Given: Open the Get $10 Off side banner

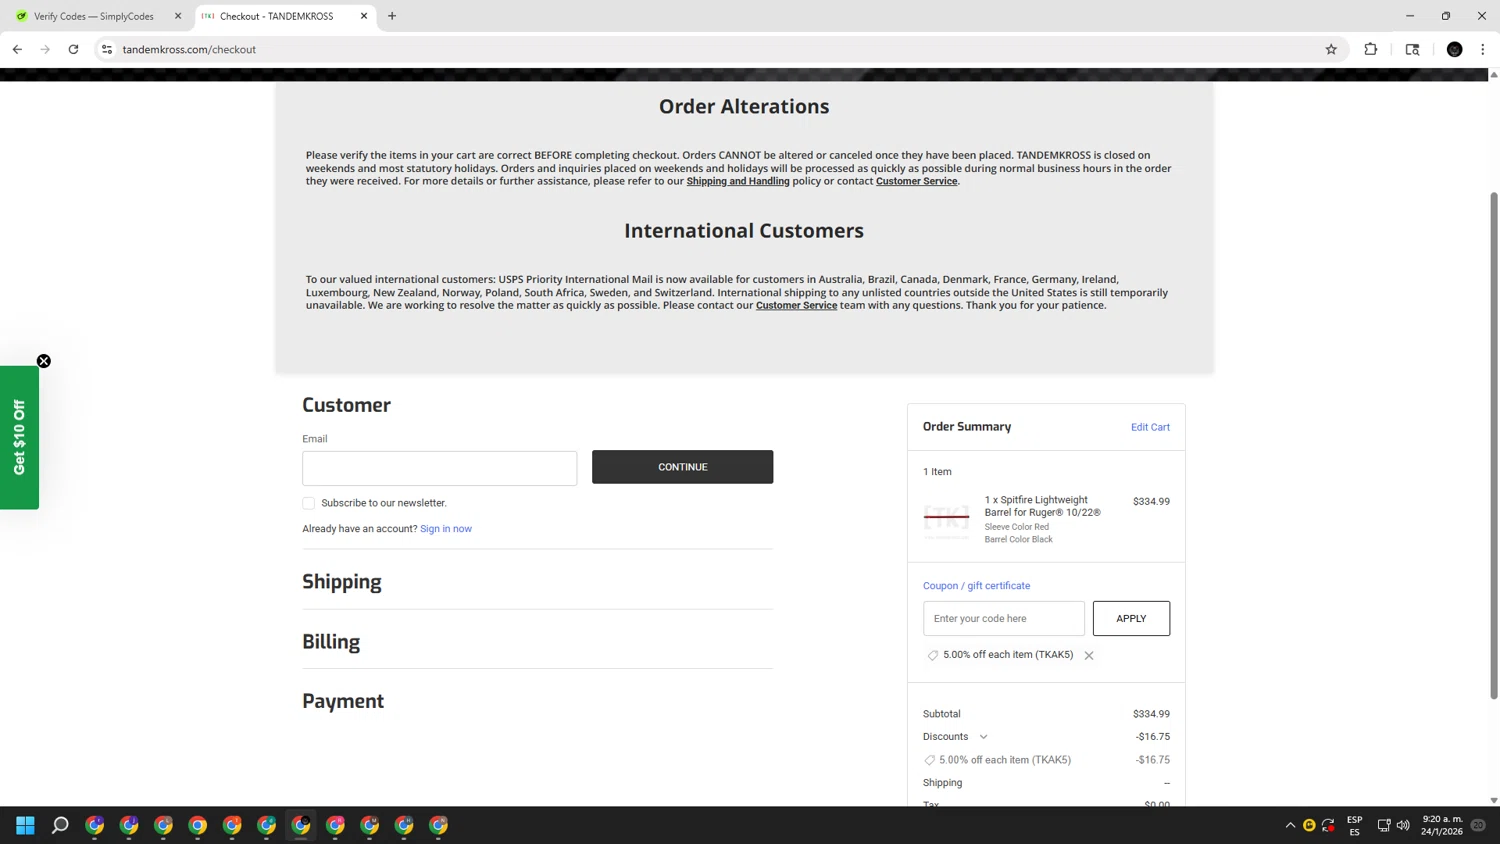Looking at the screenshot, I should click(x=19, y=437).
